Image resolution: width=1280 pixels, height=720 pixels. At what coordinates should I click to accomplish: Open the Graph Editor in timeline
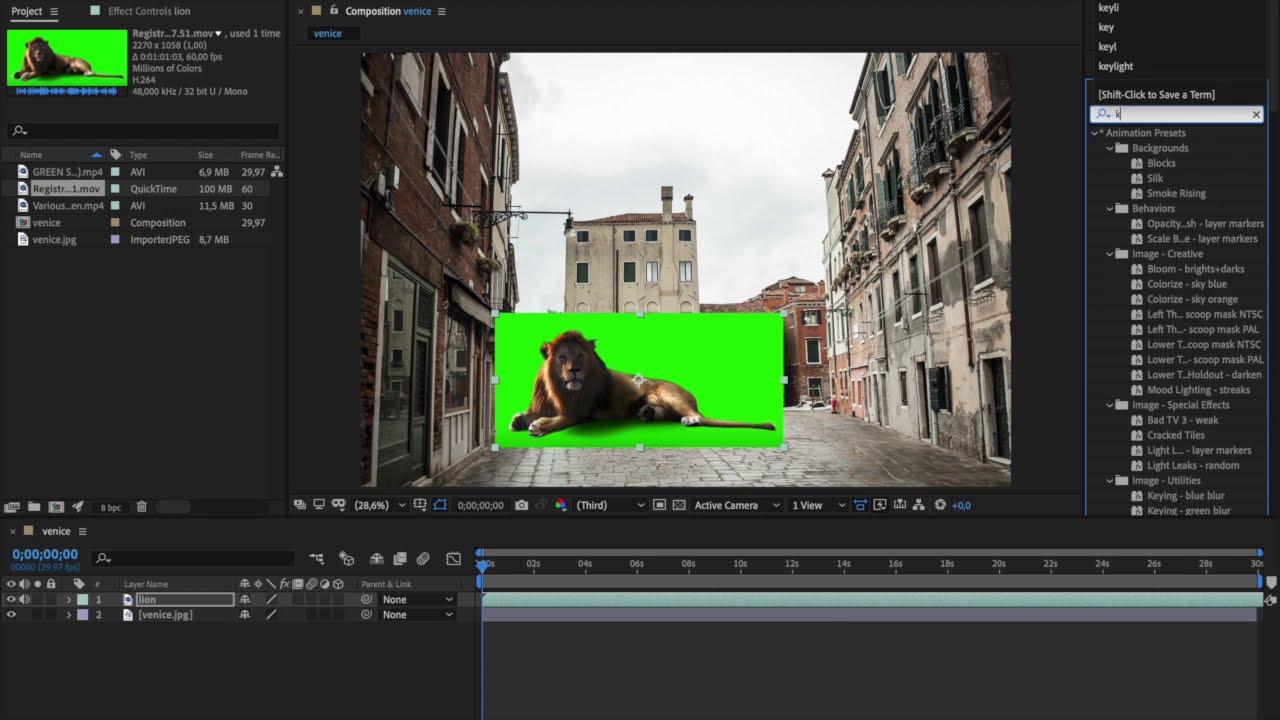tap(454, 558)
